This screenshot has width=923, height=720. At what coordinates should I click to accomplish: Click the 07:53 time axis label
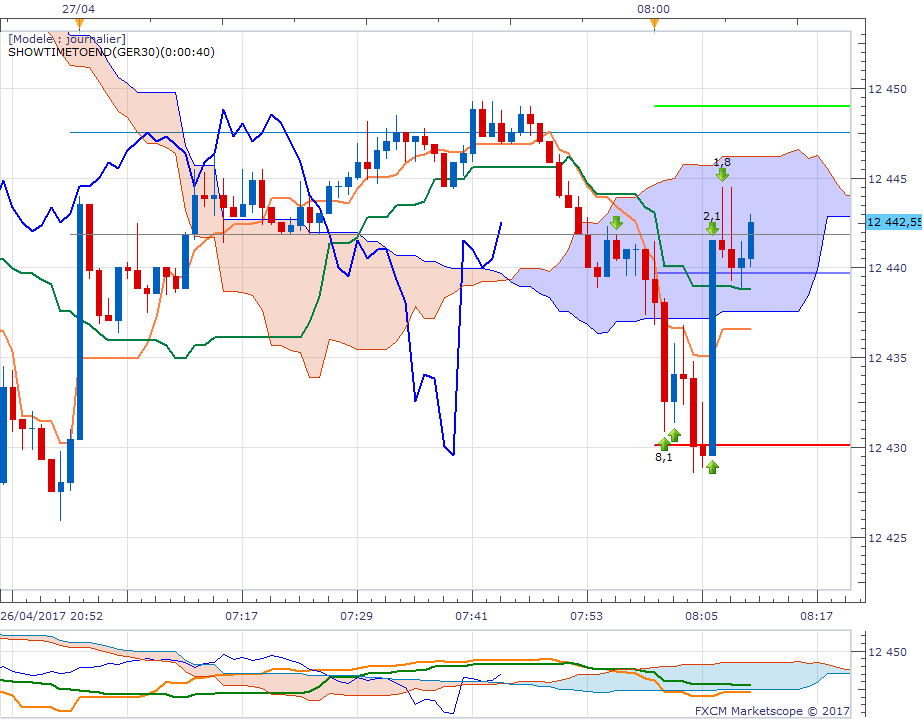586,616
